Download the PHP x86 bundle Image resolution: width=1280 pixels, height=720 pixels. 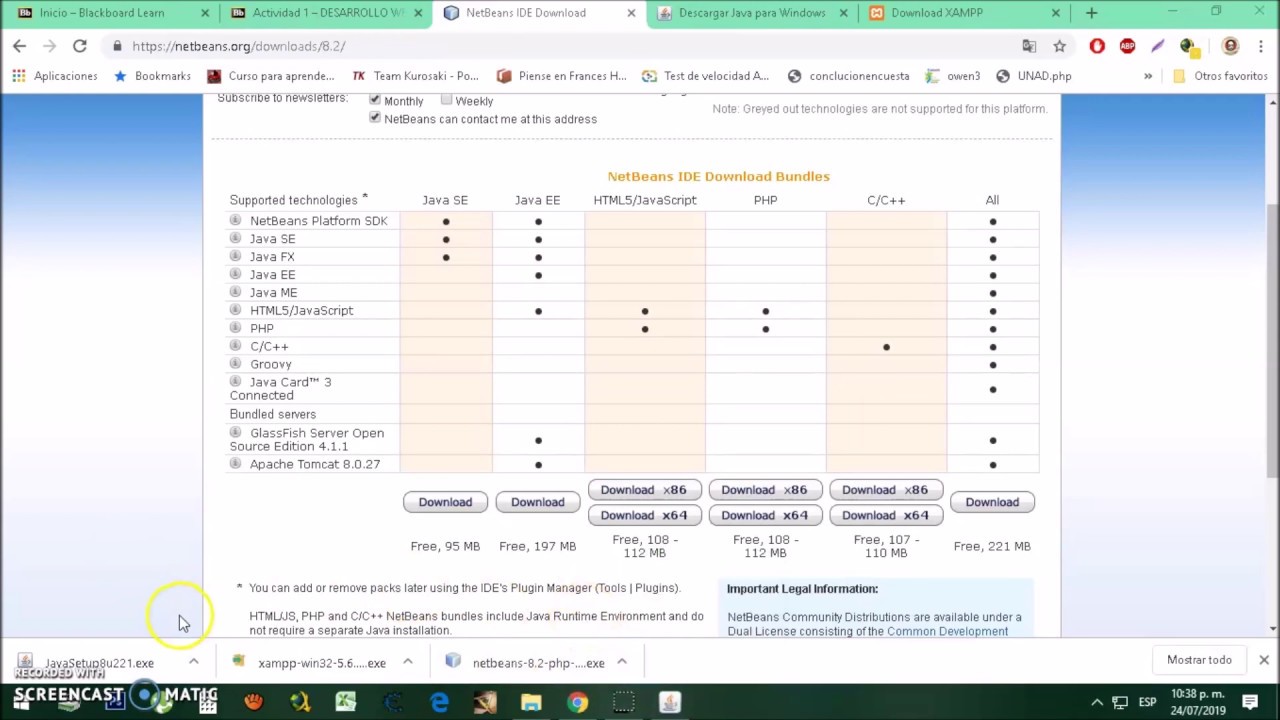(765, 490)
